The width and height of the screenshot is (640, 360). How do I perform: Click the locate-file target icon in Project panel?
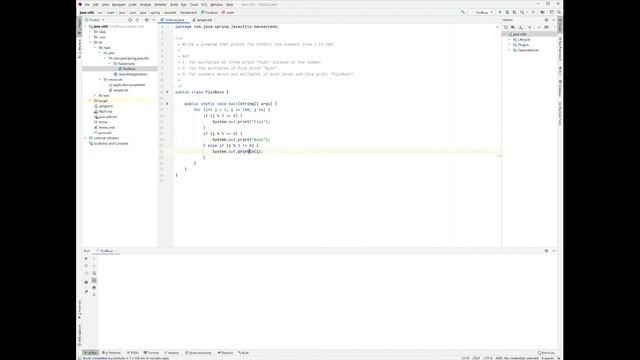click(130, 20)
